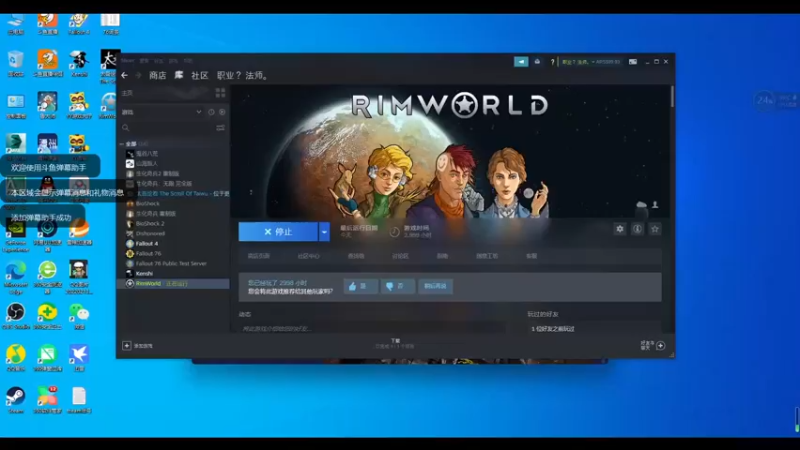
Task: Open 客服 support link
Action: pos(532,256)
